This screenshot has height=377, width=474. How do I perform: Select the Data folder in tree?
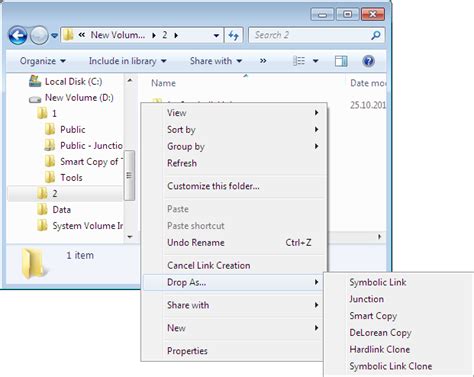coord(62,210)
